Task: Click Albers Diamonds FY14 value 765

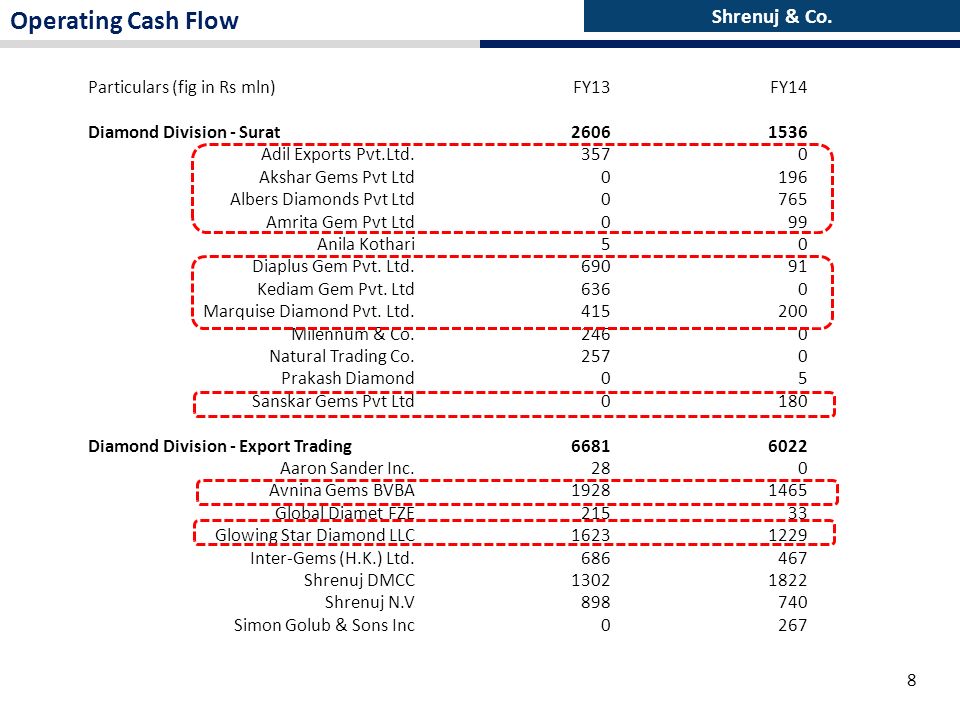Action: point(793,199)
